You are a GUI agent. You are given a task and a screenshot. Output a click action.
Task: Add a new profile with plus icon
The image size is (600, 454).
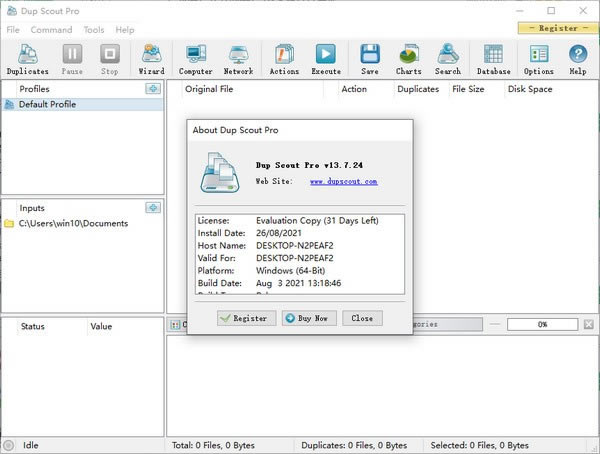[x=153, y=89]
